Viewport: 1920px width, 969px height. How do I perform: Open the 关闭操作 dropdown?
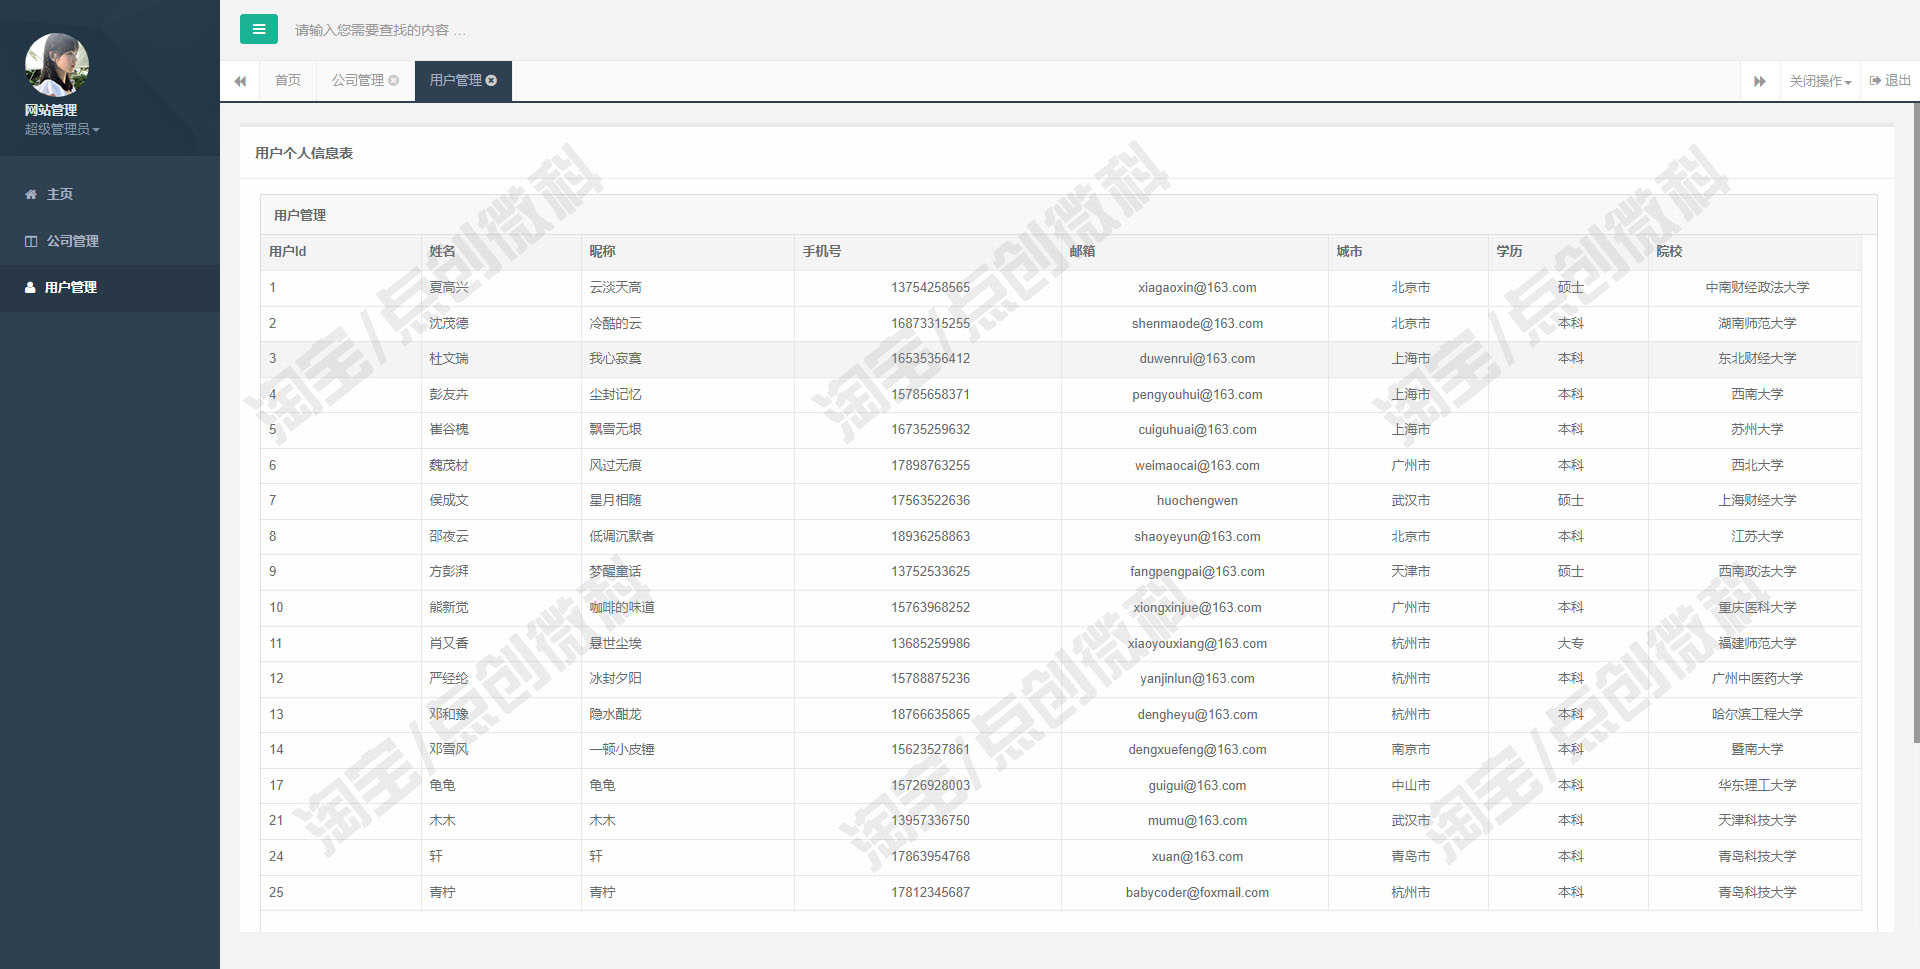(x=1820, y=81)
